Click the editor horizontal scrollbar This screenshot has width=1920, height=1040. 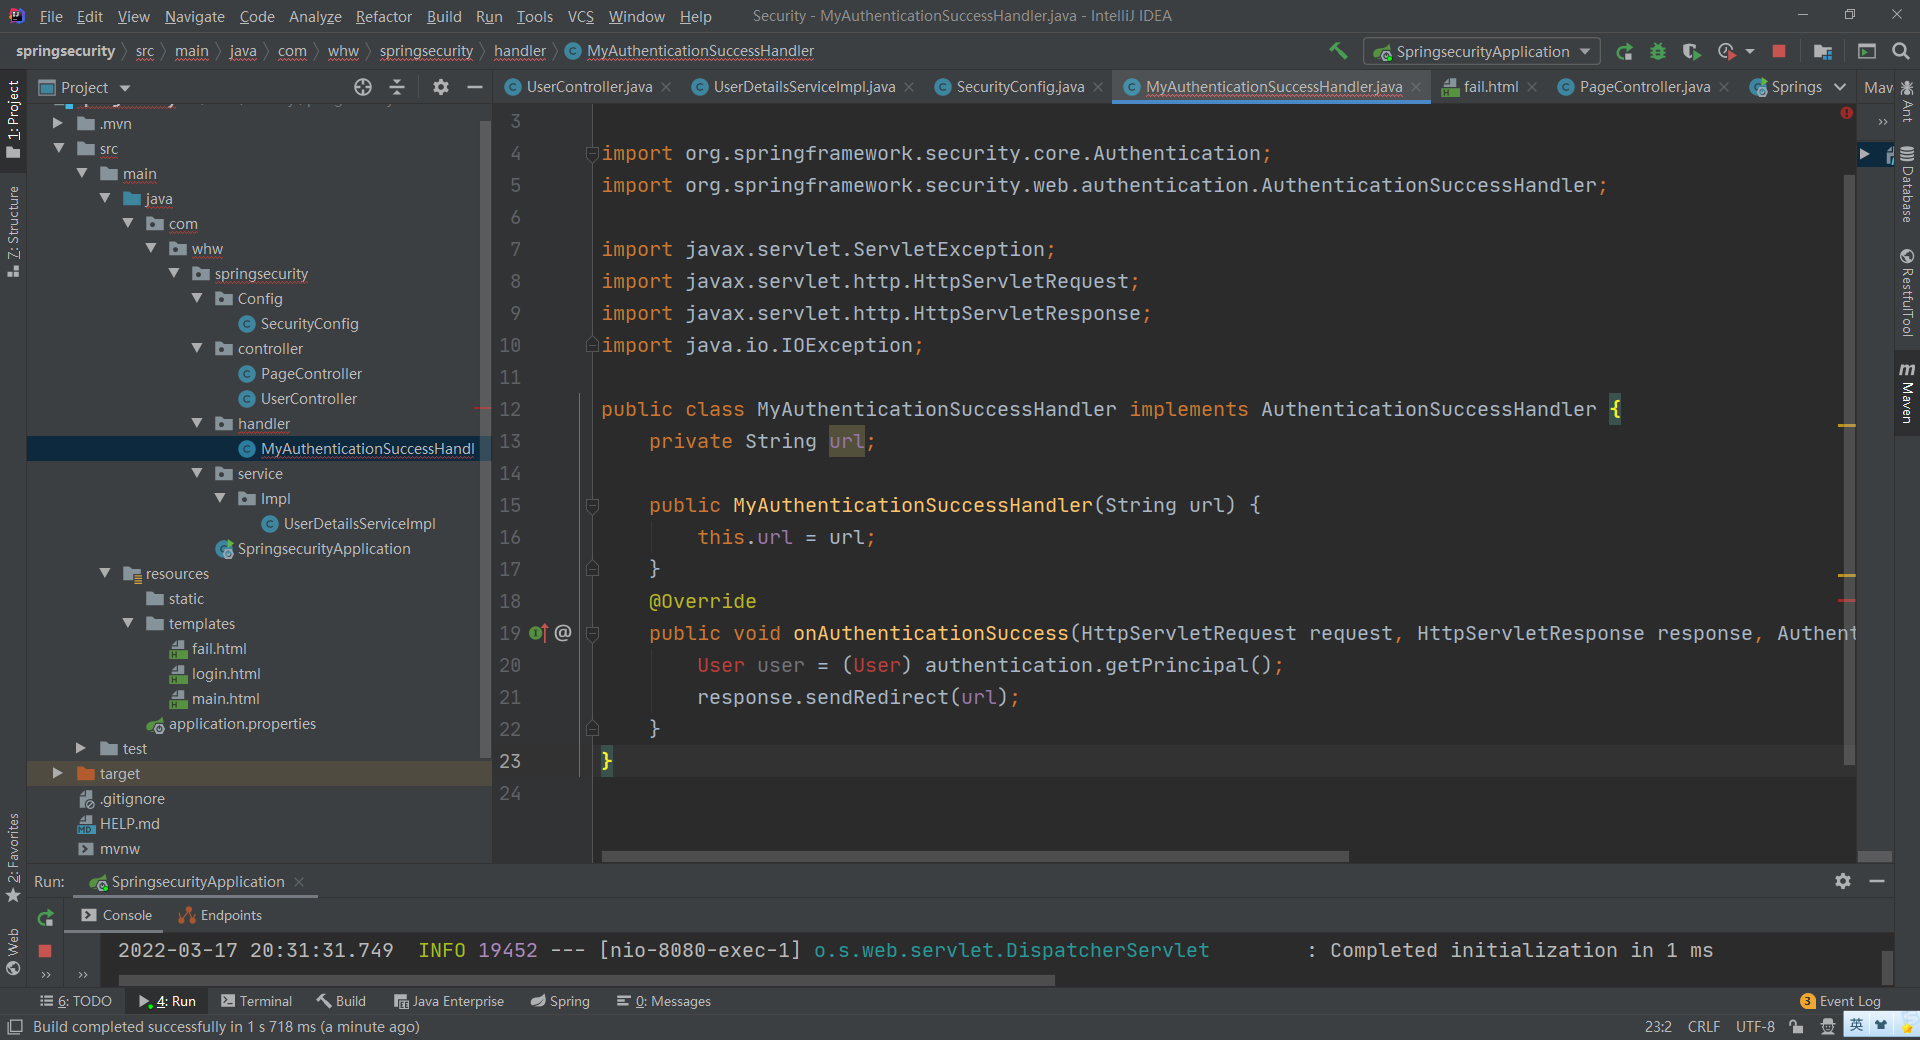[975, 857]
